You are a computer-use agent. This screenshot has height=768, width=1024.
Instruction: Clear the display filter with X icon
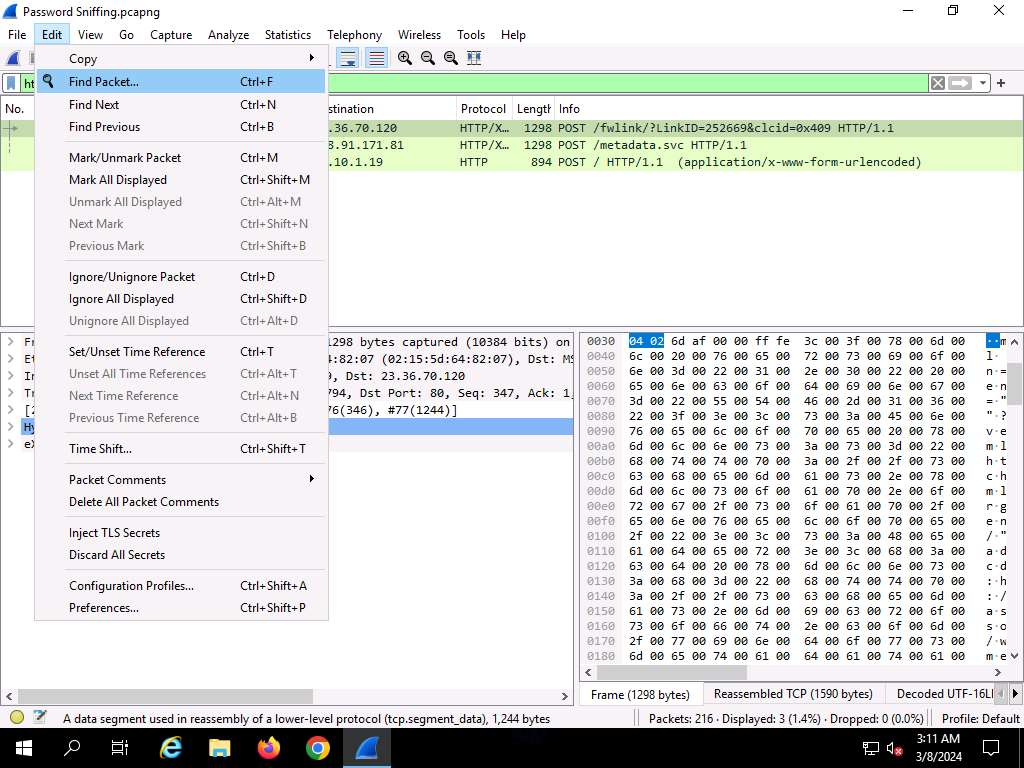pos(937,83)
